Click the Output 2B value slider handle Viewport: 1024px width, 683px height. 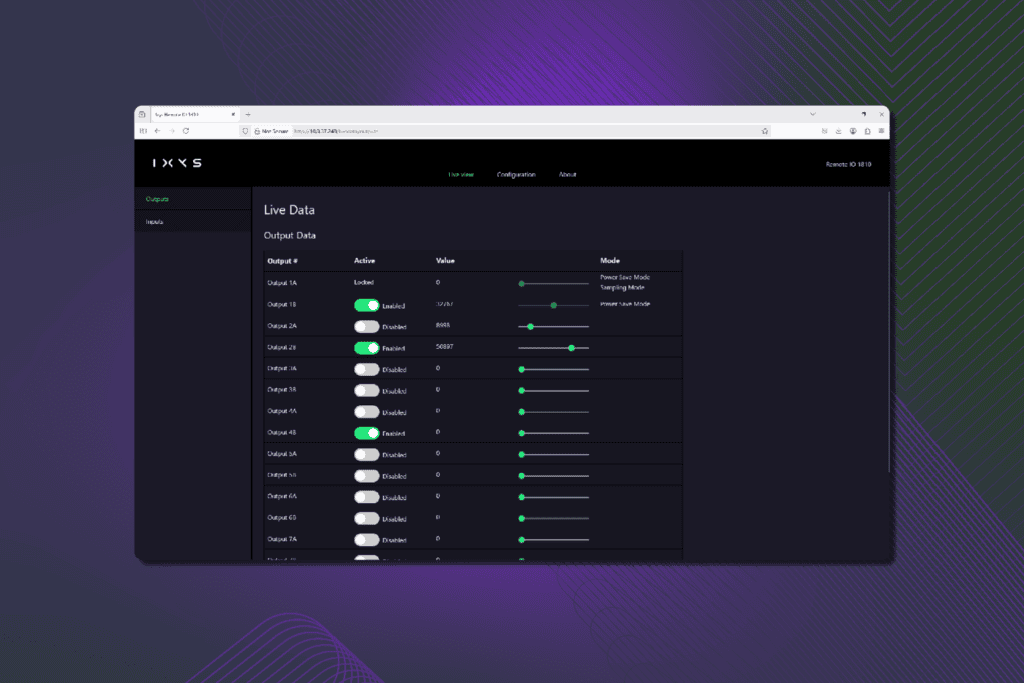[x=571, y=348]
